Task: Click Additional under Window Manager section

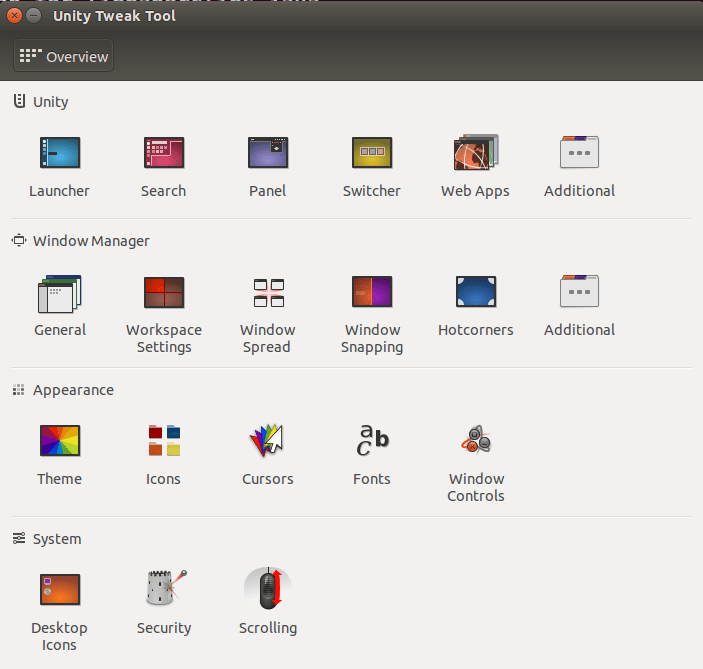Action: coord(579,293)
